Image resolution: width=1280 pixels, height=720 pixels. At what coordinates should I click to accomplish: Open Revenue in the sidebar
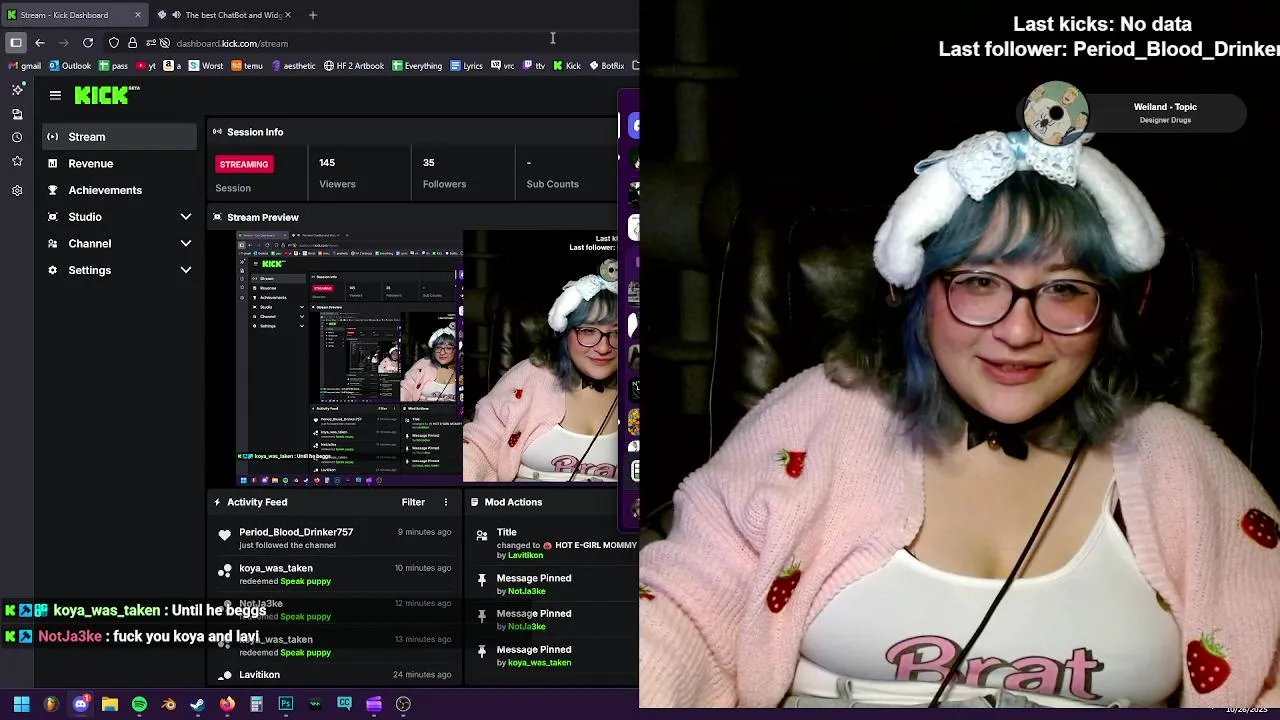120,163
